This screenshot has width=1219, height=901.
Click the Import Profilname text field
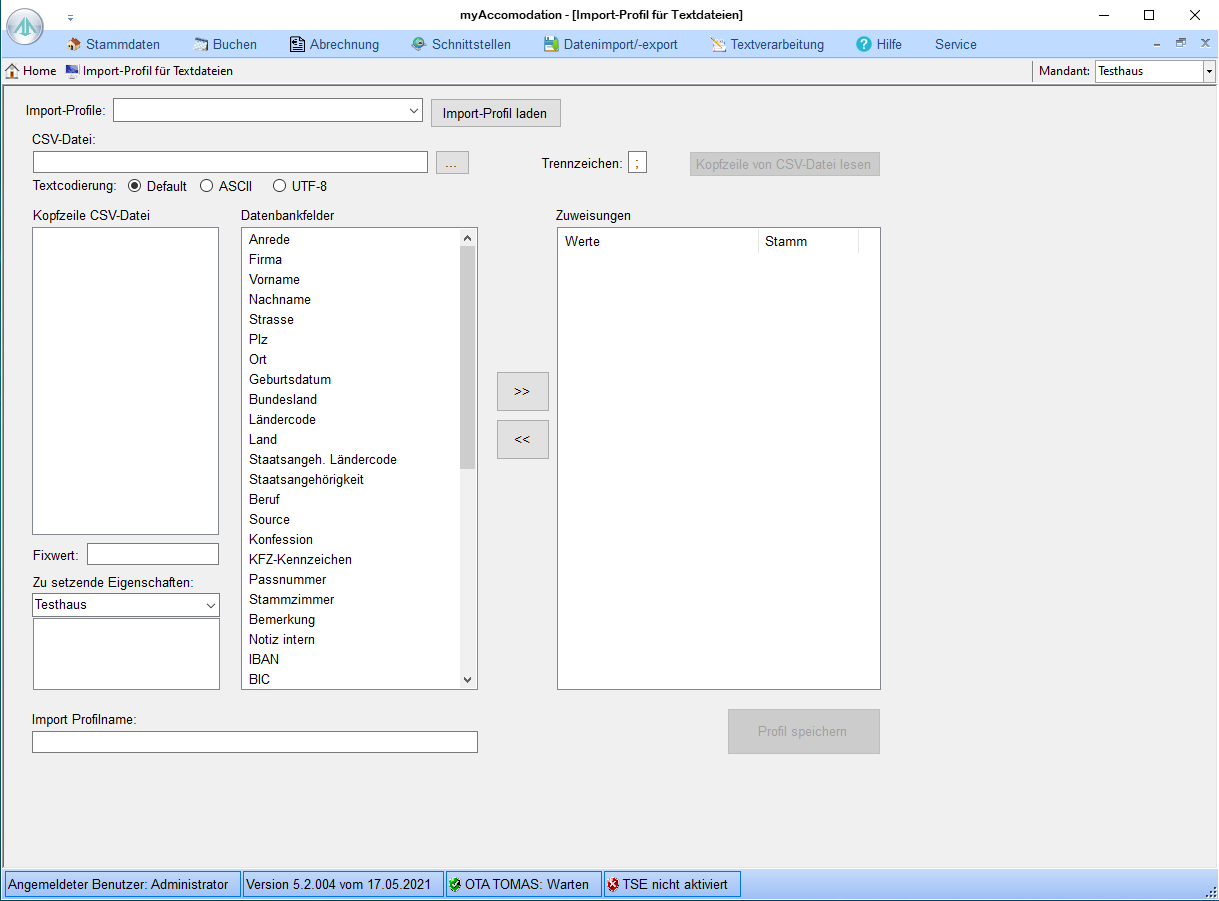click(x=254, y=742)
